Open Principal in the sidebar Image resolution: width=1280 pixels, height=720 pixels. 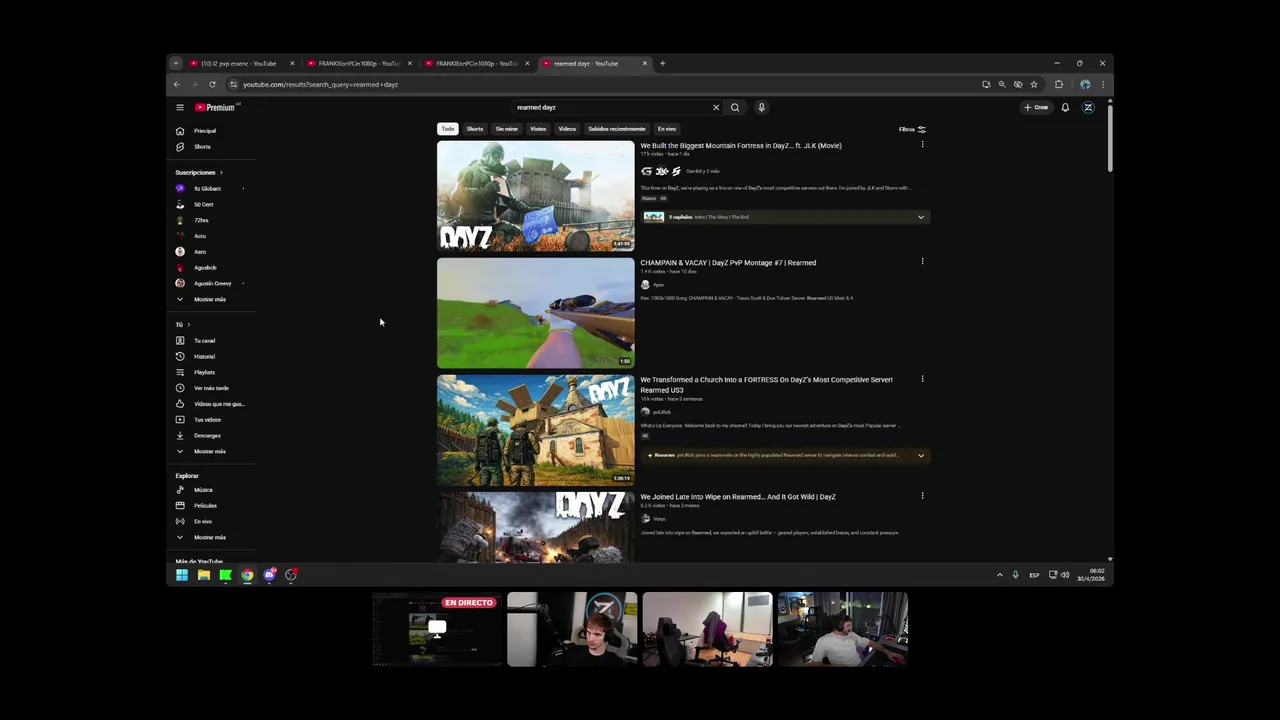(204, 131)
